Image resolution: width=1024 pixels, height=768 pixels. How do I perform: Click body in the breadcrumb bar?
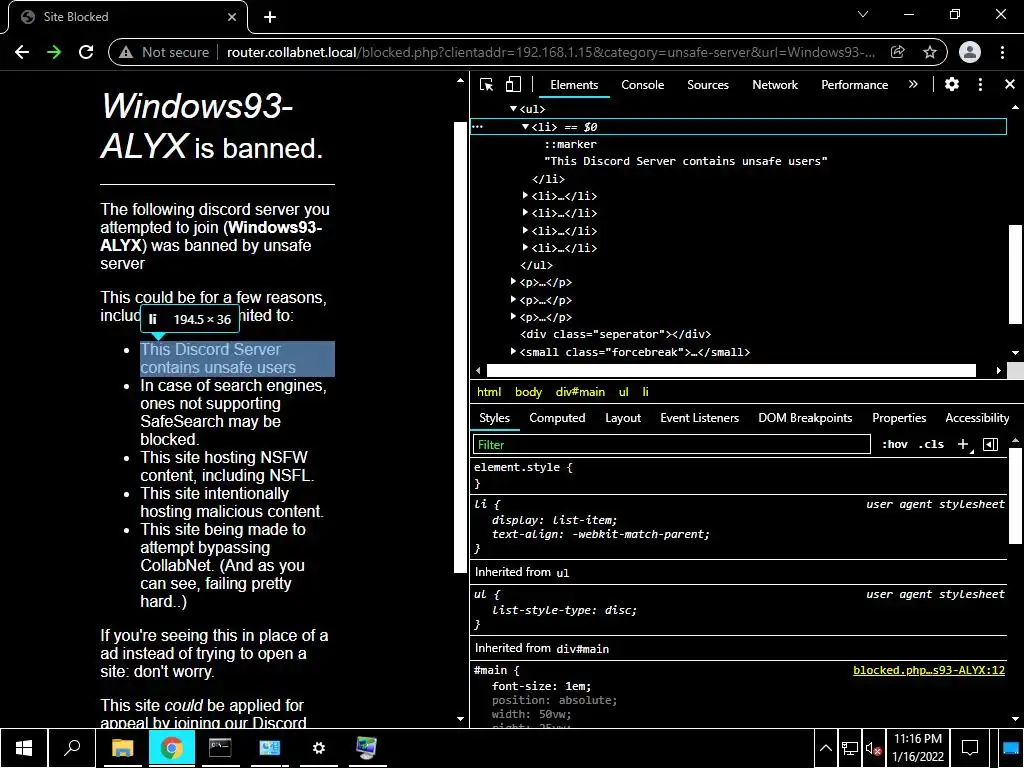tap(528, 392)
